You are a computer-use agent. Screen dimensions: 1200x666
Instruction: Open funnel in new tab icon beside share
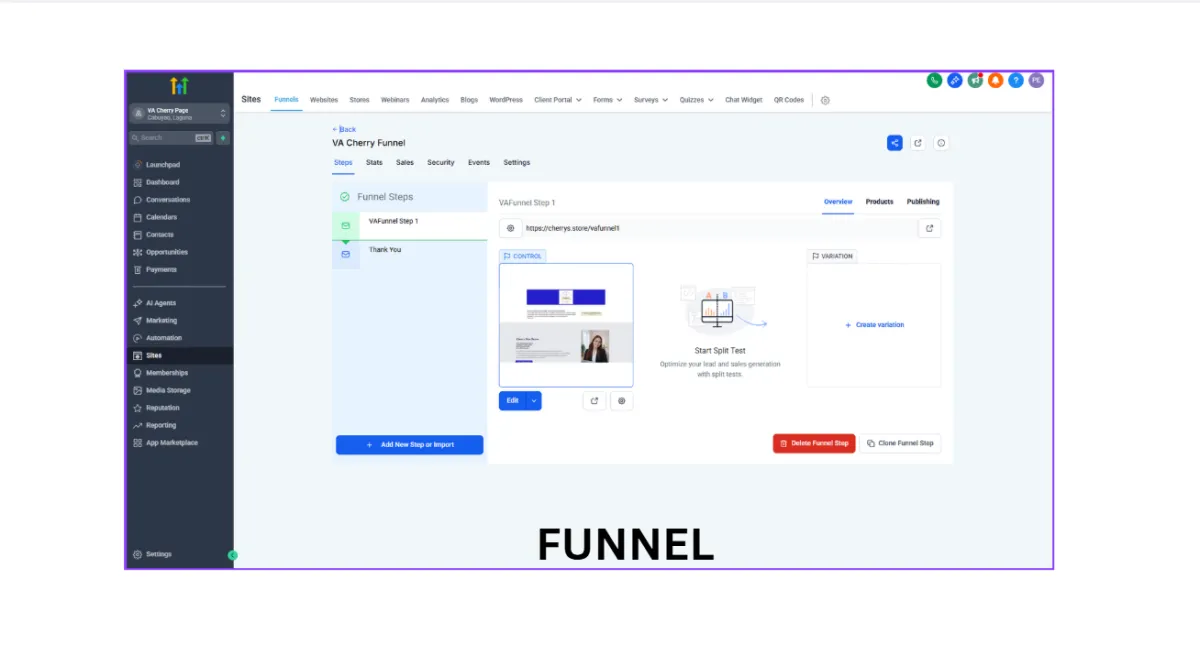pyautogui.click(x=918, y=143)
